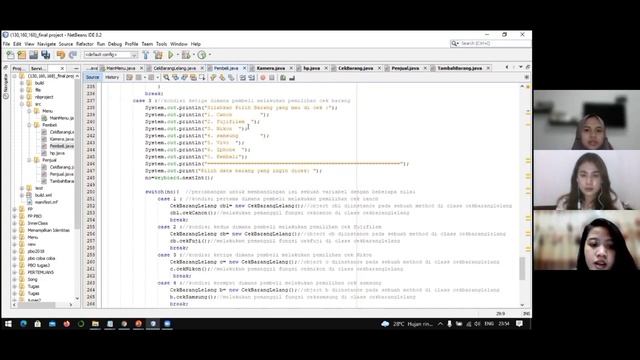Switch to the CekBarang.java tab
This screenshot has height=360, width=640.
point(356,68)
